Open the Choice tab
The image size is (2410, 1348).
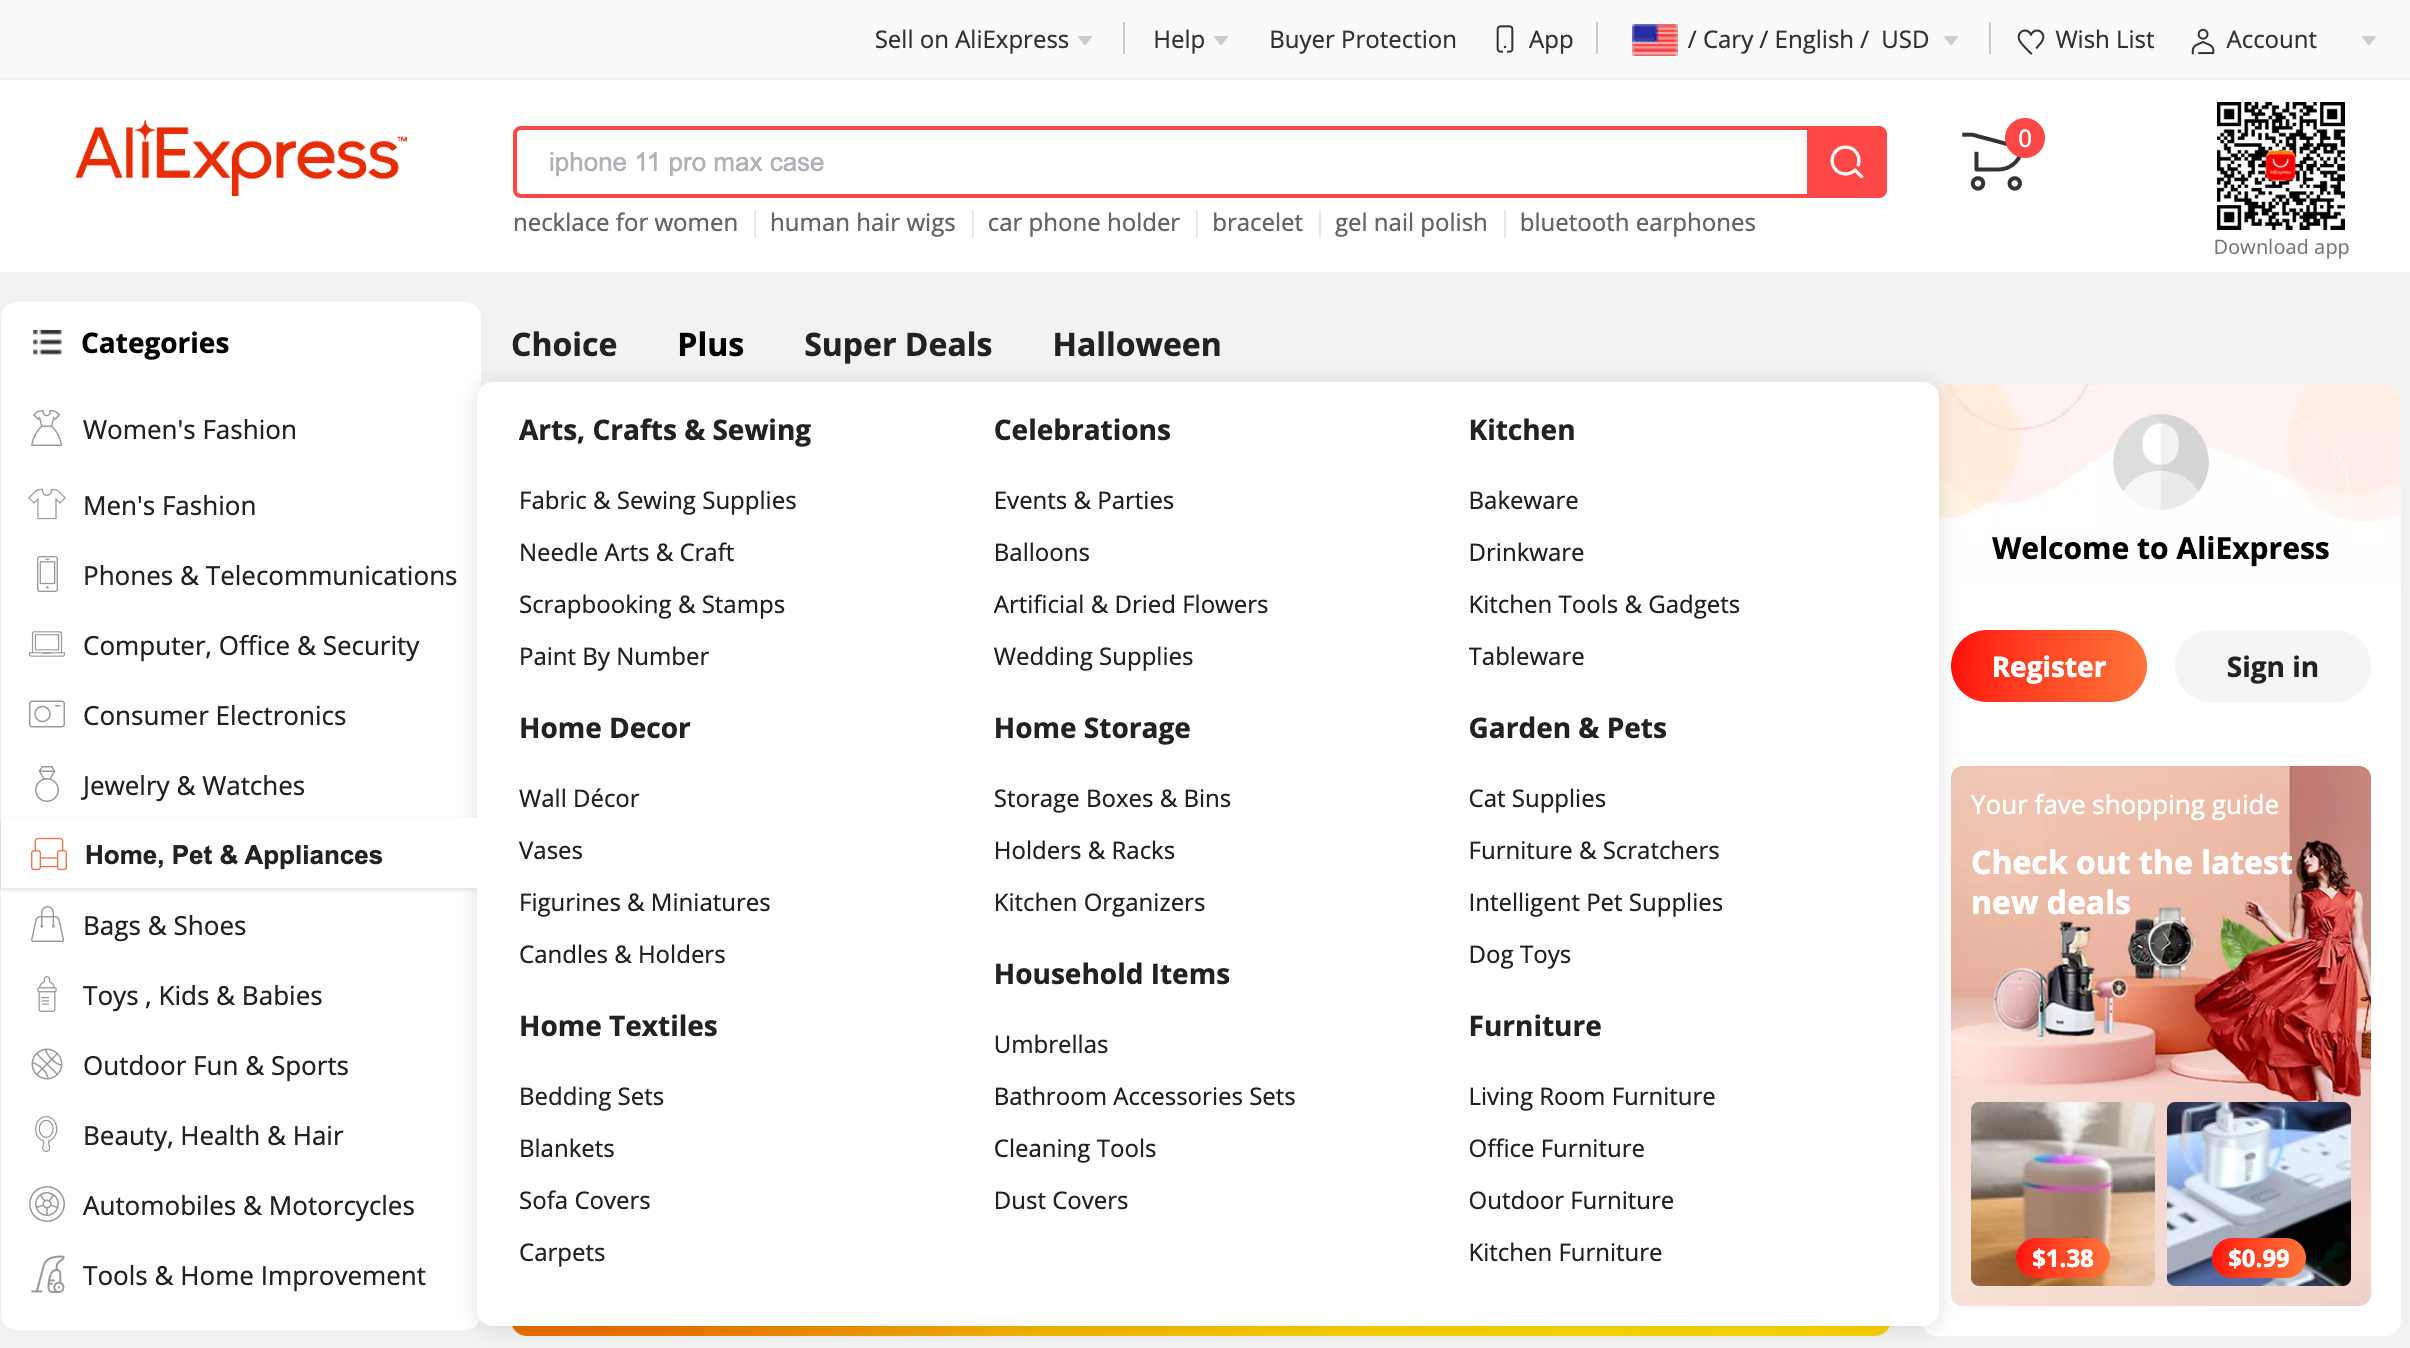pos(564,344)
